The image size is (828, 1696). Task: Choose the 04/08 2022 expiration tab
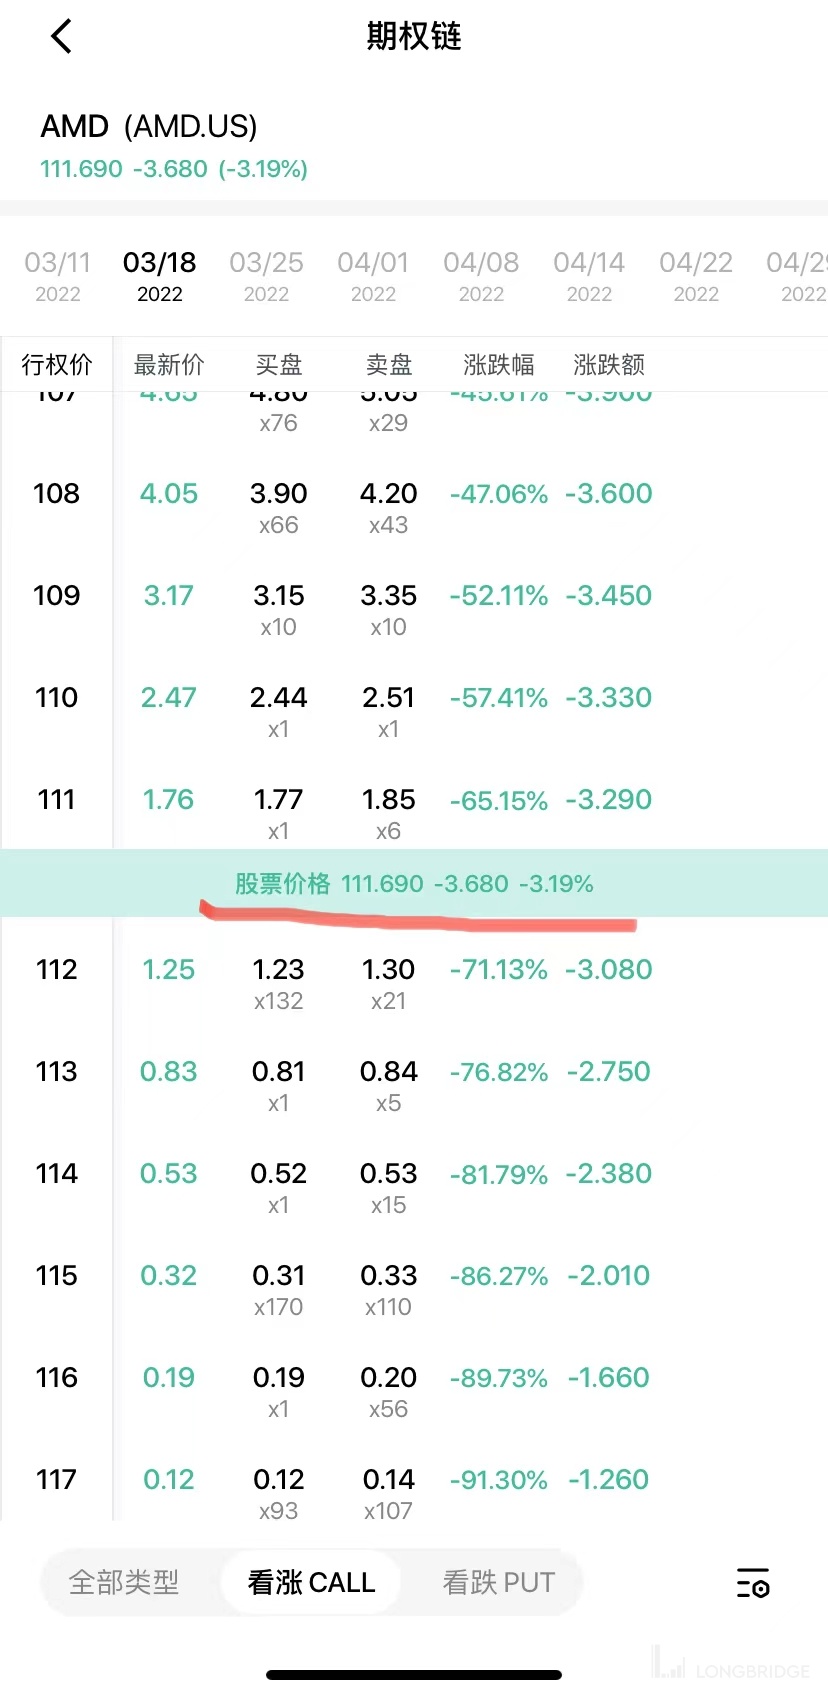tap(481, 276)
